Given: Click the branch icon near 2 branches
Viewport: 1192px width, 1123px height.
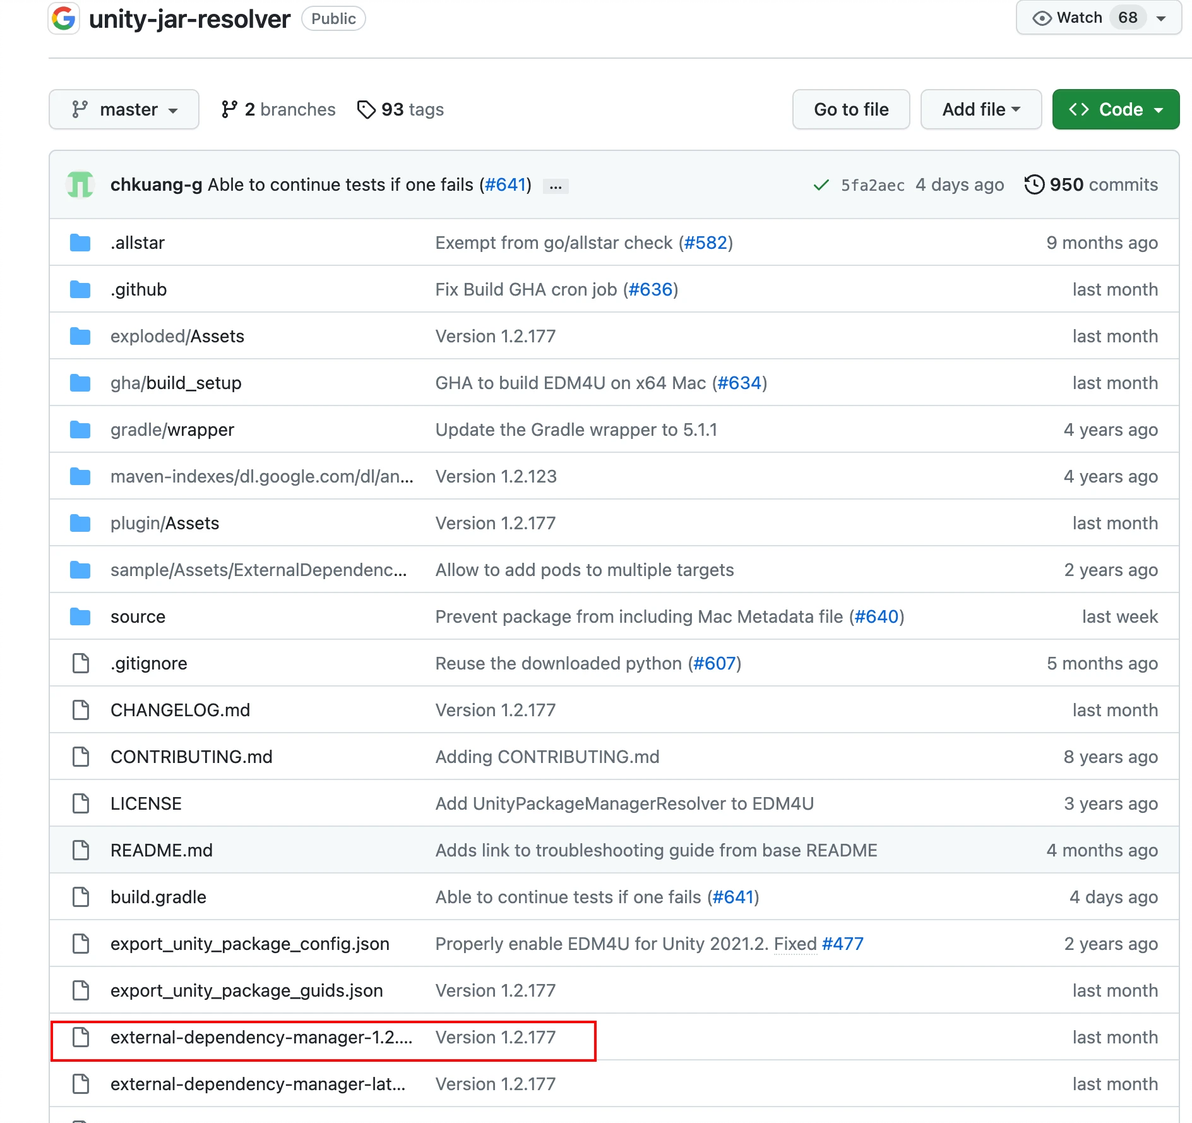Looking at the screenshot, I should [x=230, y=110].
